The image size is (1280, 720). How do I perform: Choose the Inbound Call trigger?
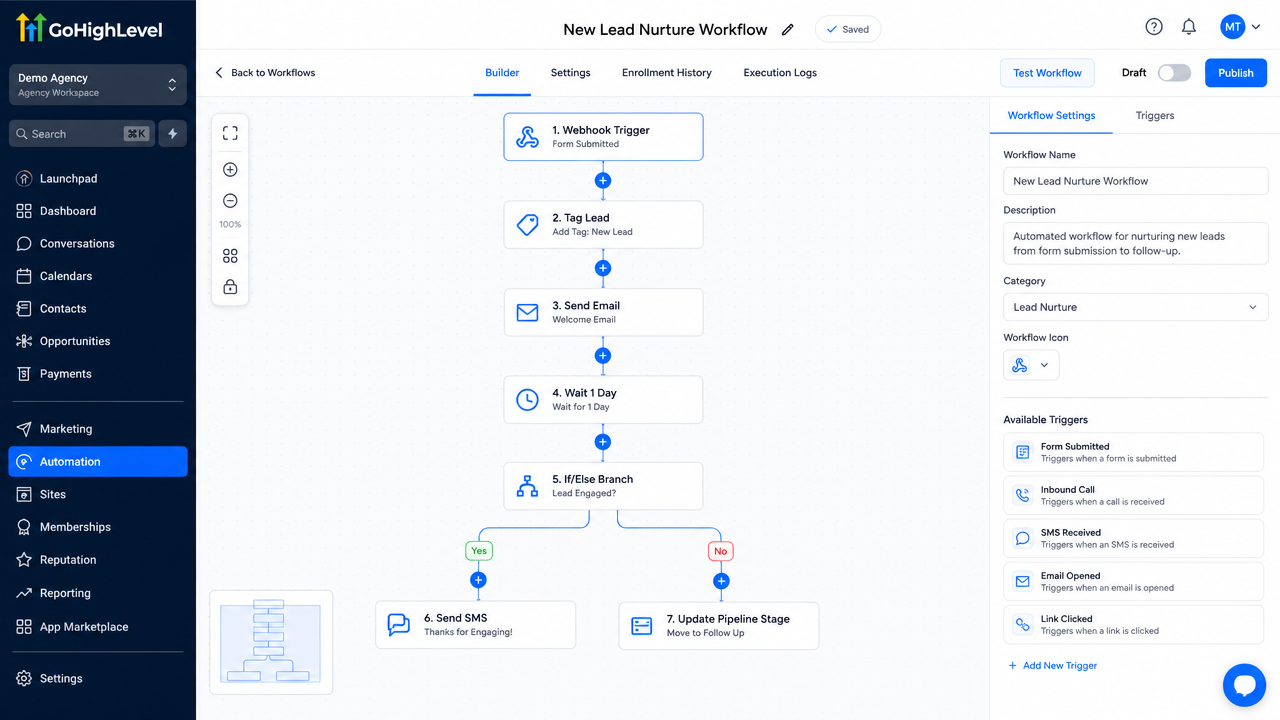[1134, 496]
